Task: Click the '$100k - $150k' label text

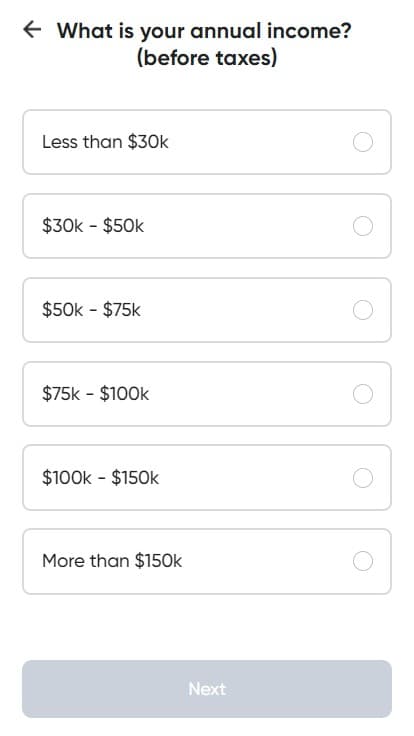Action: [x=100, y=478]
